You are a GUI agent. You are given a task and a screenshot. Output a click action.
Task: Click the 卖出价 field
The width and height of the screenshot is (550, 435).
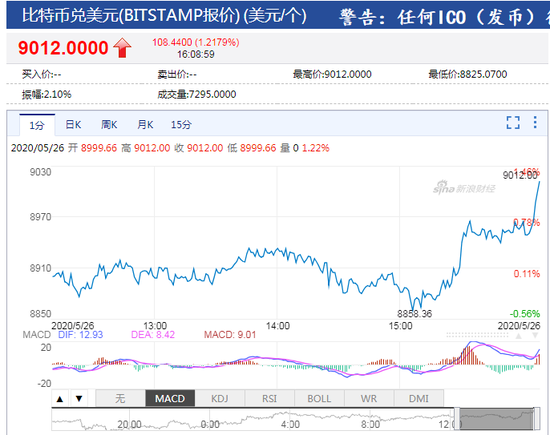tap(177, 74)
